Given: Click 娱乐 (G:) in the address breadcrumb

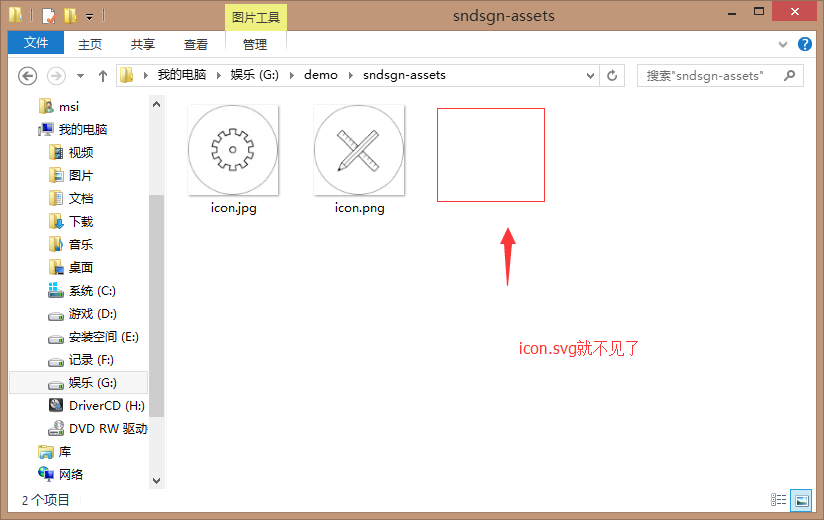Looking at the screenshot, I should click(x=254, y=75).
